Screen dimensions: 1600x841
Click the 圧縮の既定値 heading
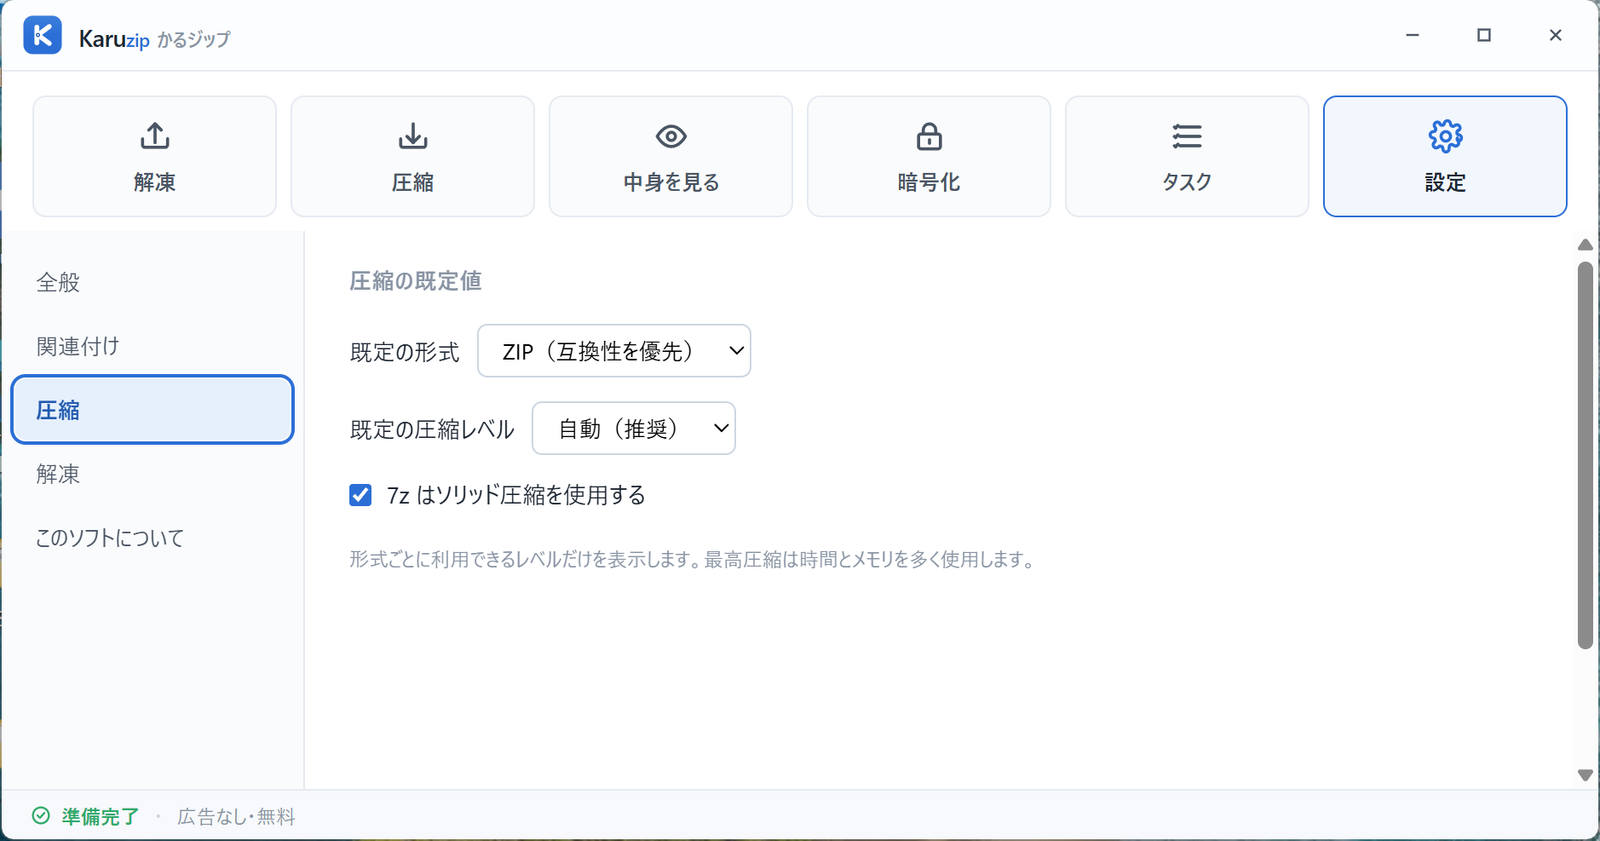(x=415, y=281)
